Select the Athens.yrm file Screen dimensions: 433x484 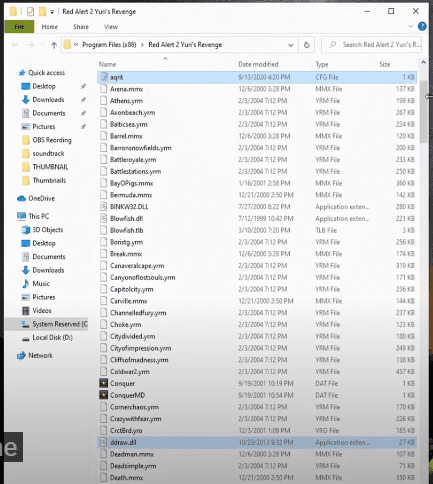[257, 101]
